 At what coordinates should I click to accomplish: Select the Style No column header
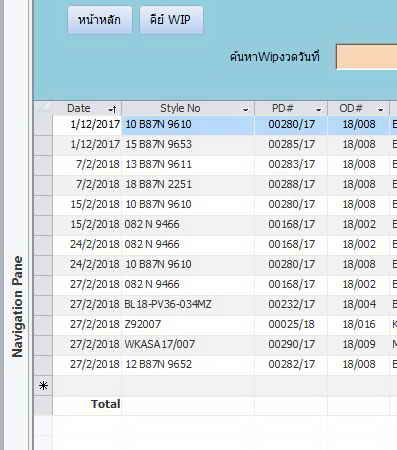point(180,108)
